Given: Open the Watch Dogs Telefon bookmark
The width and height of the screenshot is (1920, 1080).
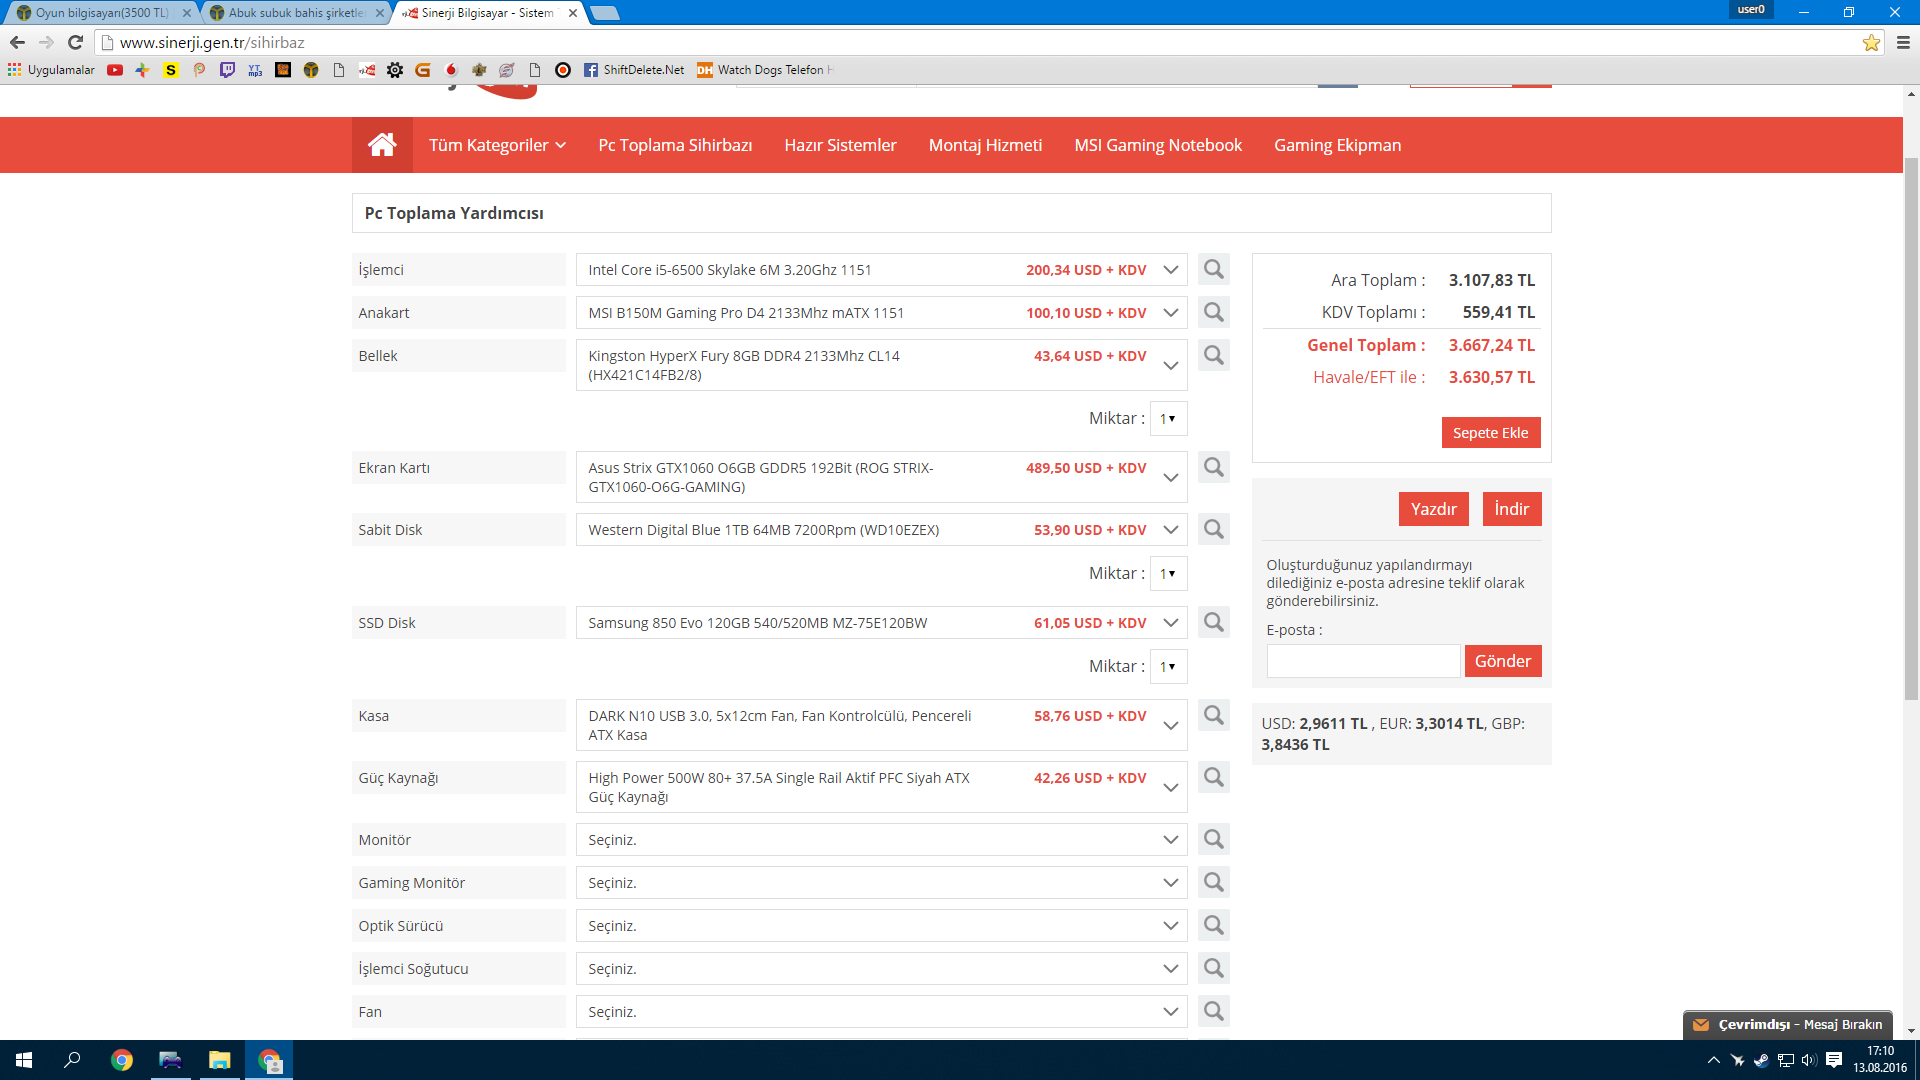Looking at the screenshot, I should click(764, 70).
